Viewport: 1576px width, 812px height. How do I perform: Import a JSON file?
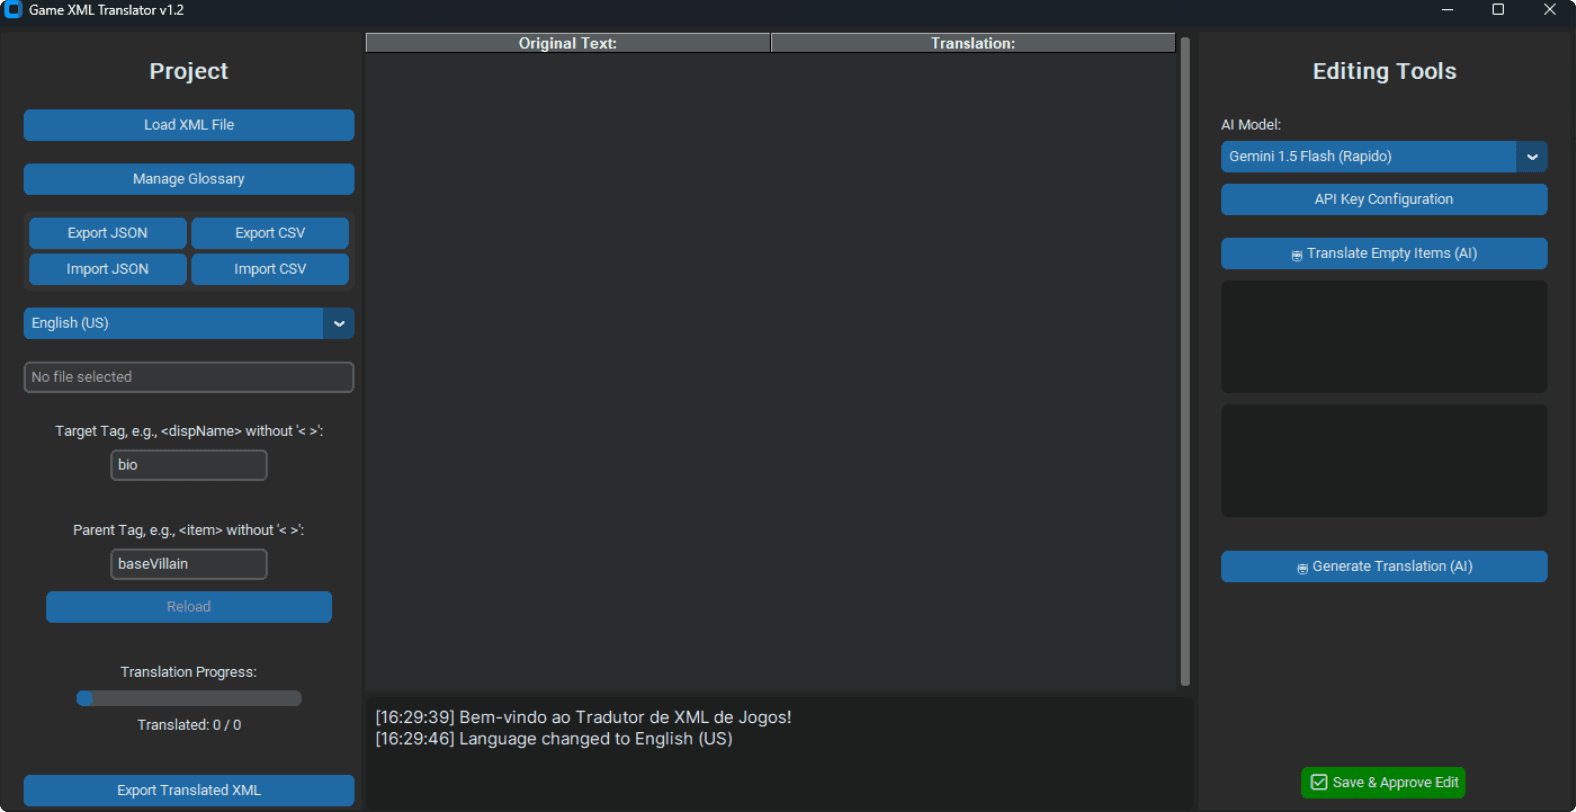click(x=108, y=269)
